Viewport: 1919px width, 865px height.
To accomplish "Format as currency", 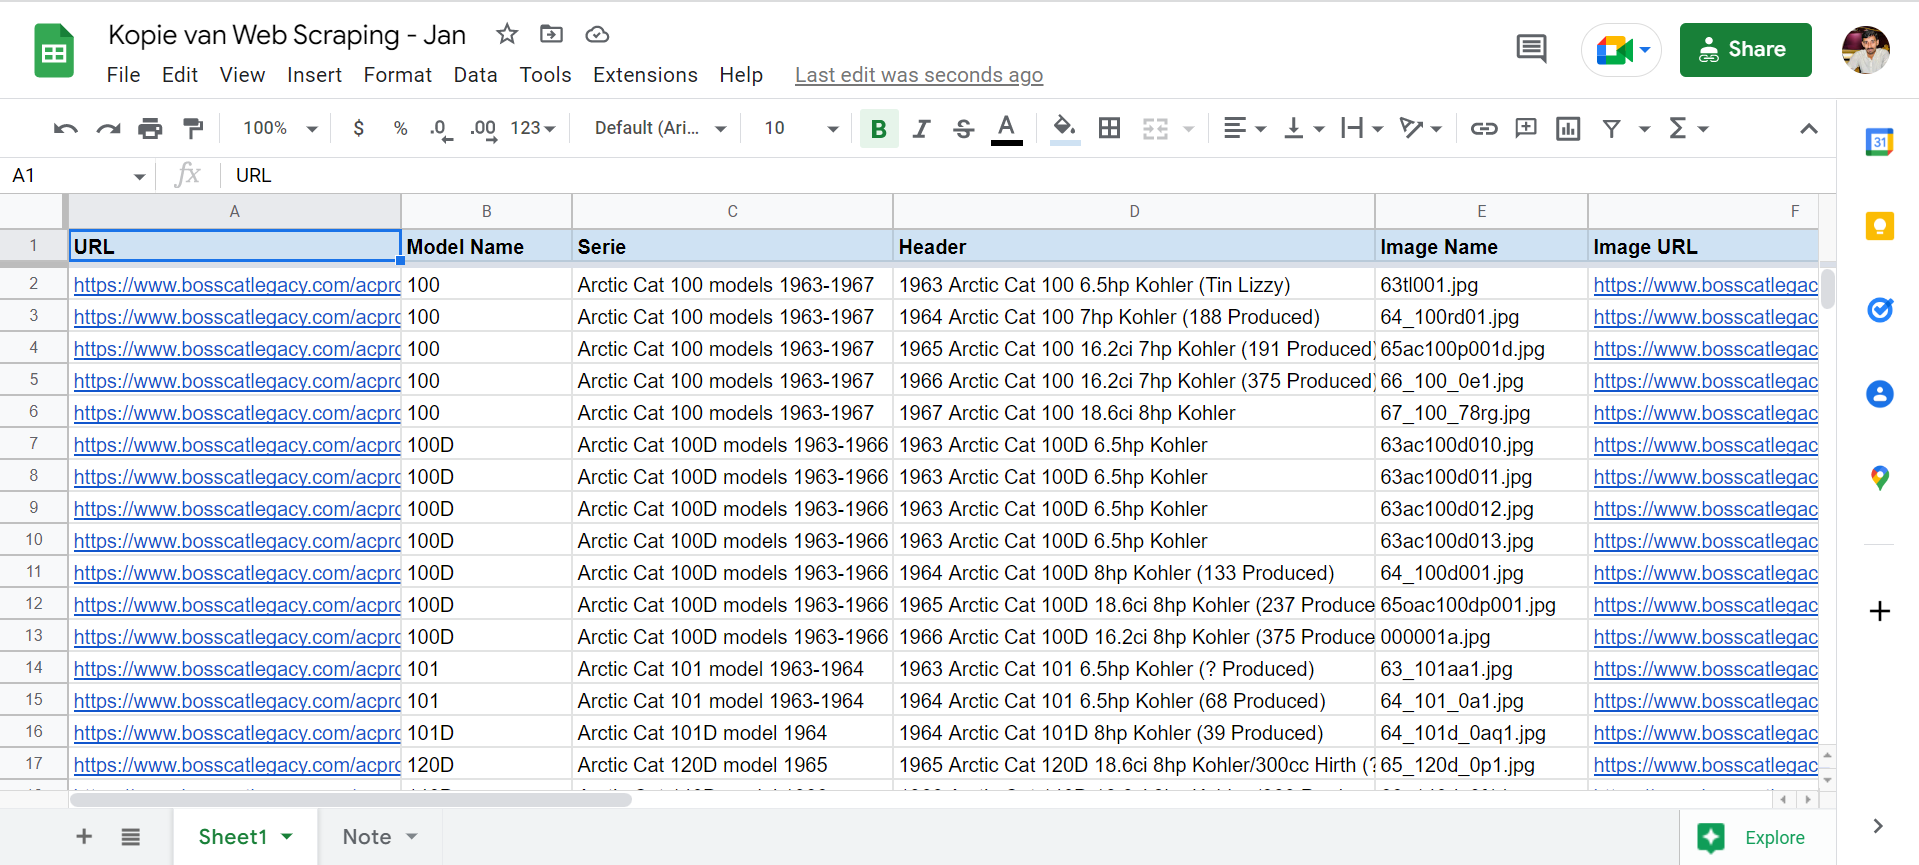I will [359, 128].
